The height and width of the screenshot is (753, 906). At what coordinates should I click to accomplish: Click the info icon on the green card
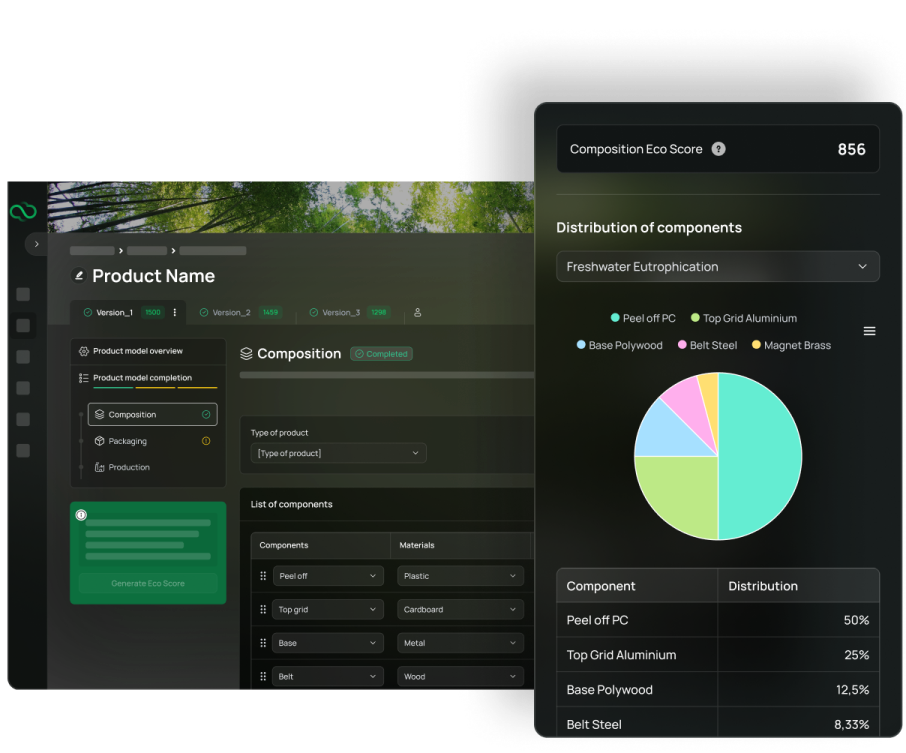pos(81,515)
